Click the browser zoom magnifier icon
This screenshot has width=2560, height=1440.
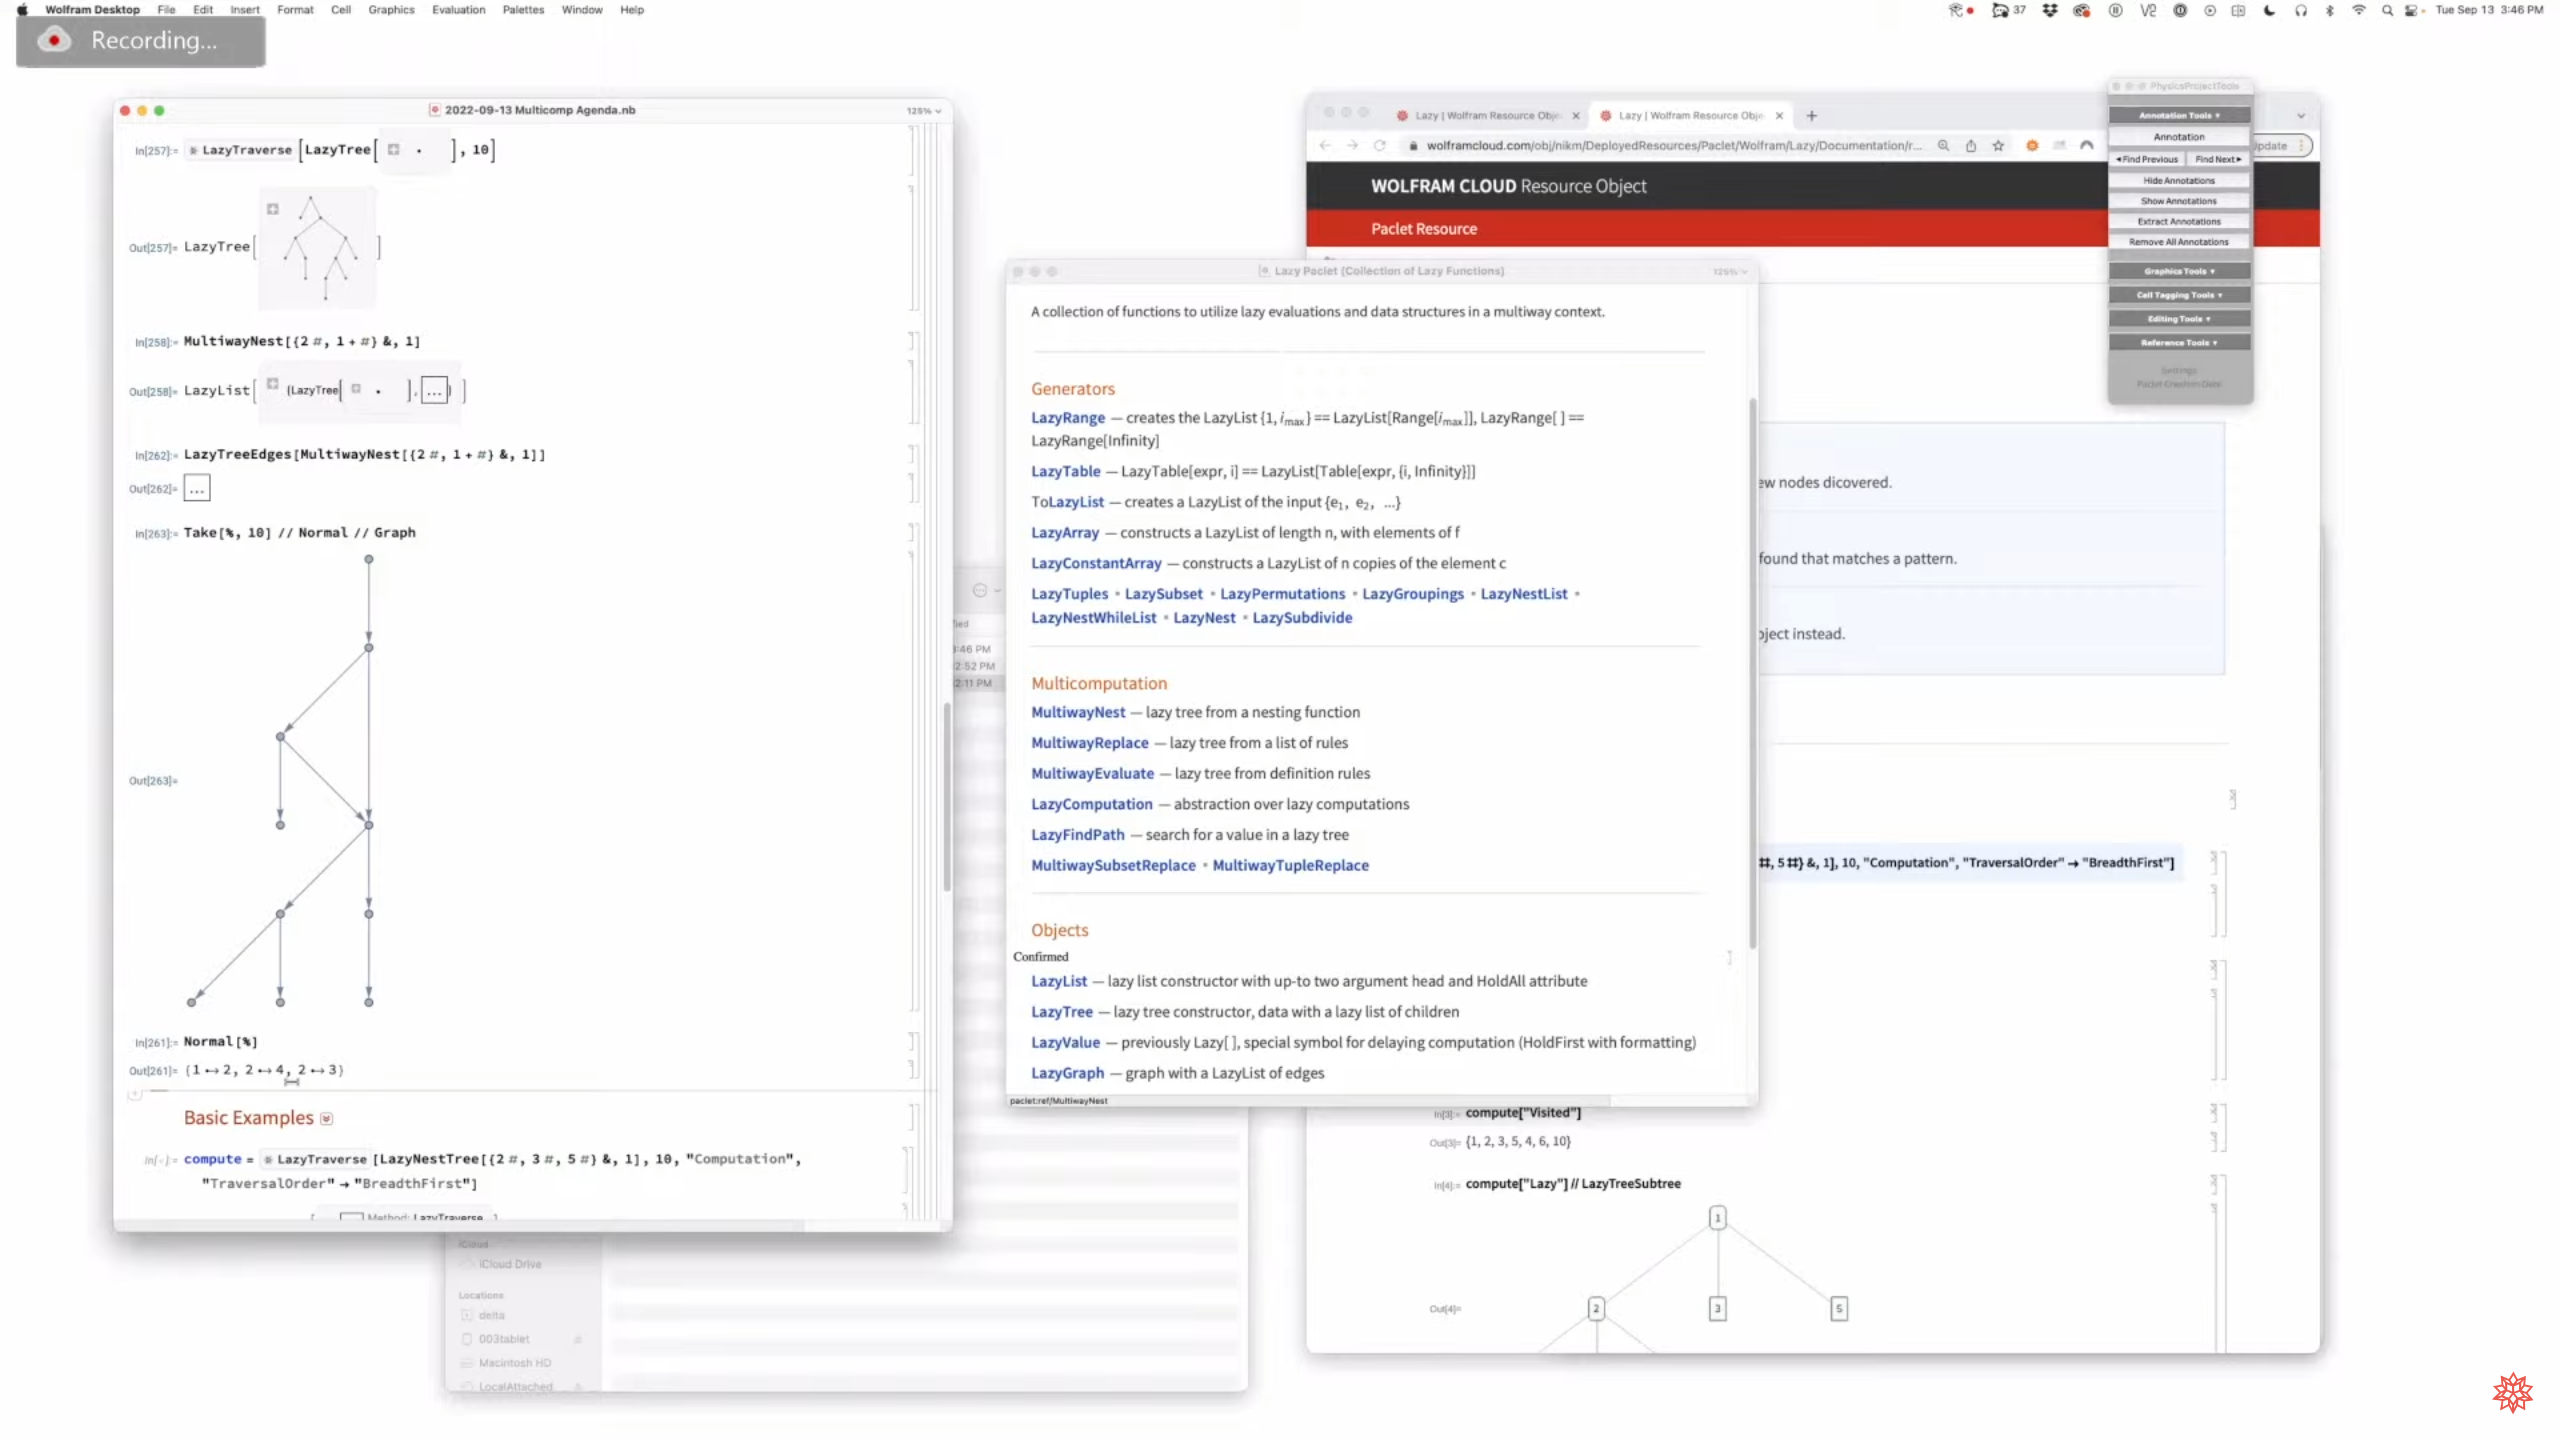pyautogui.click(x=1943, y=146)
